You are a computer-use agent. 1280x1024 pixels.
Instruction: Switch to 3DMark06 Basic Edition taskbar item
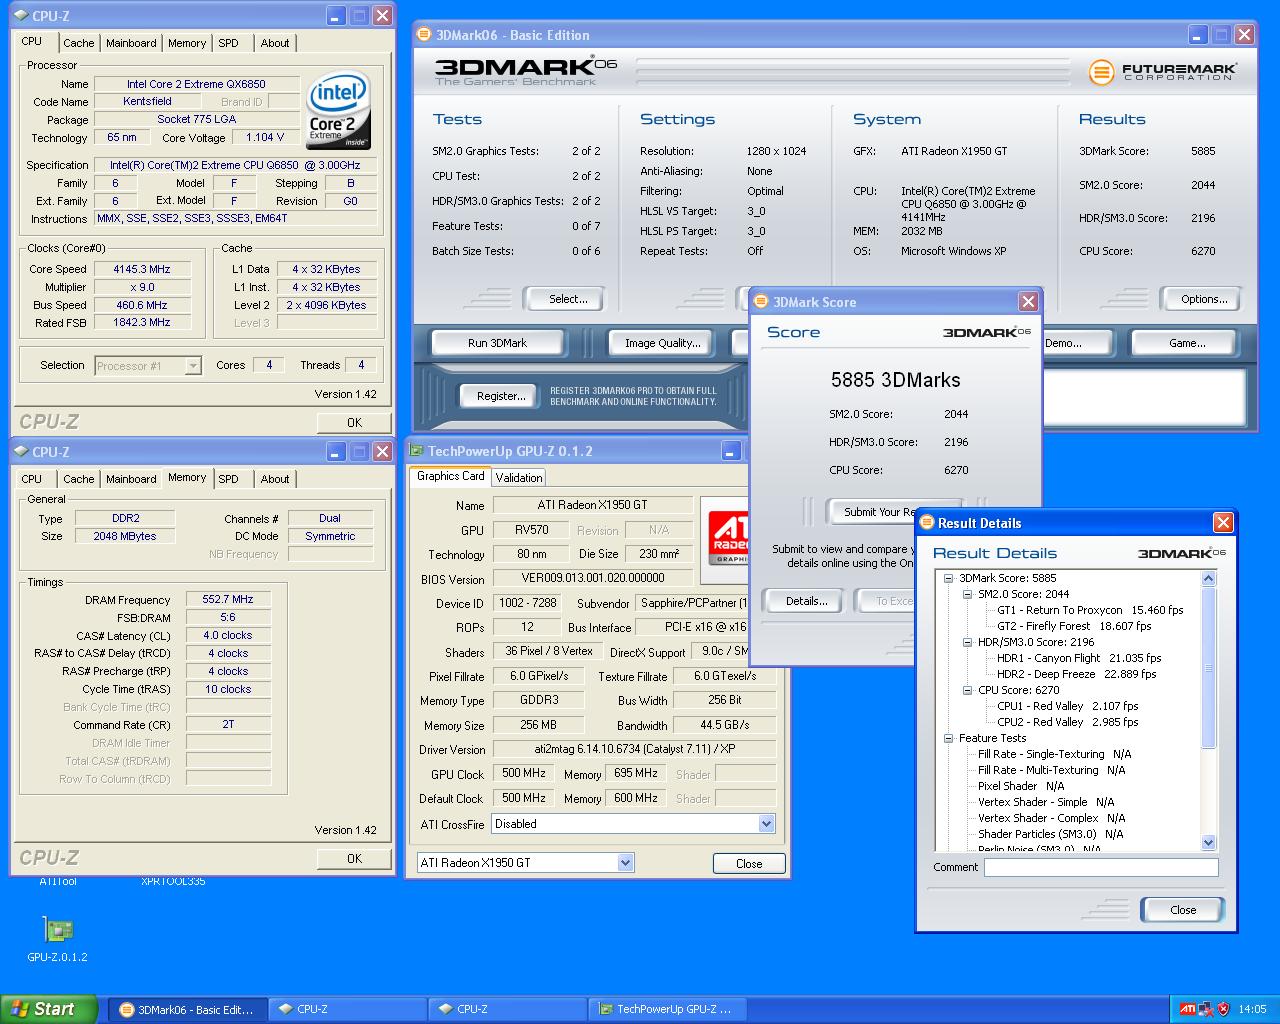pos(186,1009)
